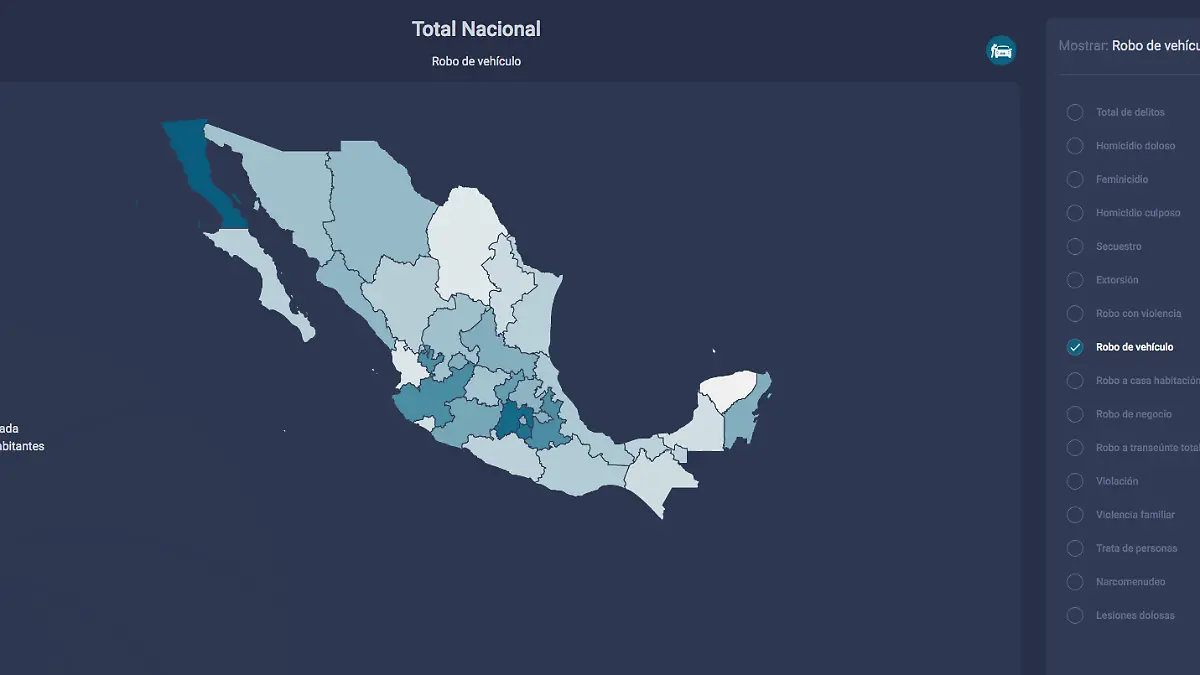Choose Lesiones dolosas at list bottom
The image size is (1200, 675).
coord(1075,615)
